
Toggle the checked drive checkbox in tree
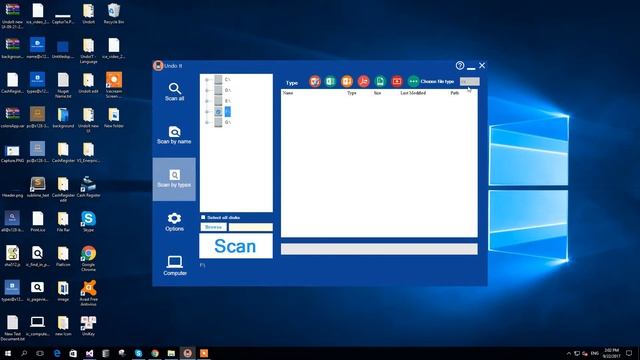(x=218, y=111)
